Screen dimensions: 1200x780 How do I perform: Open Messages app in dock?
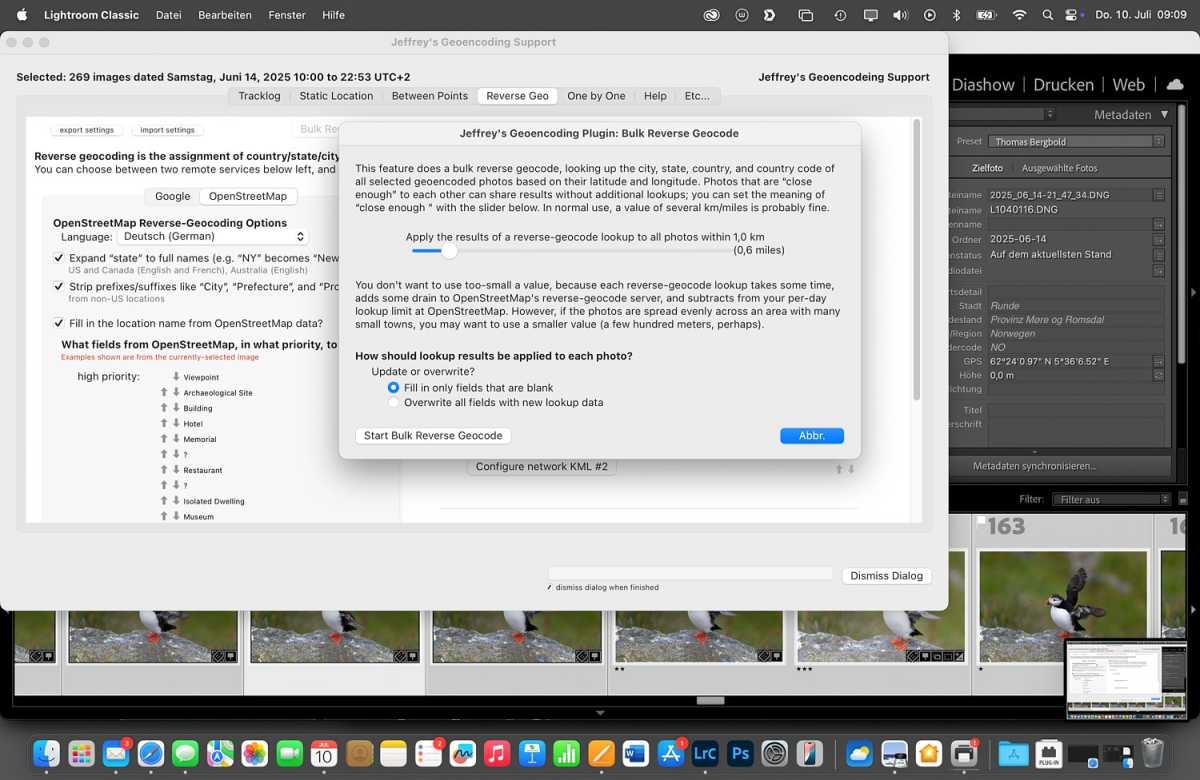(185, 753)
